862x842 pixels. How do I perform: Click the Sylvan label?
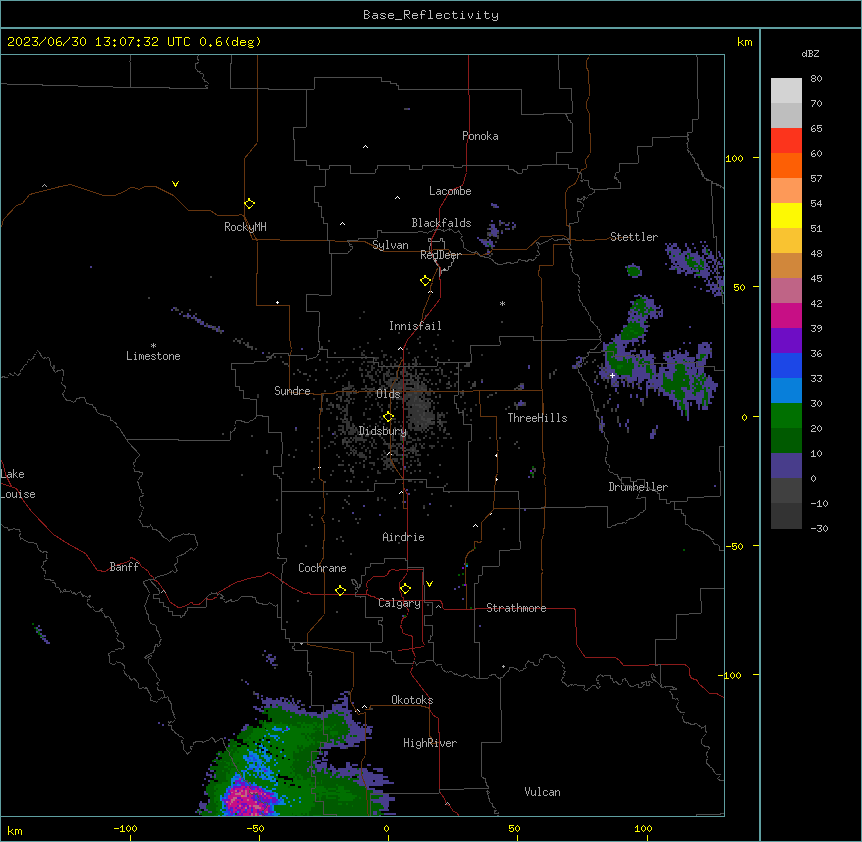(390, 245)
